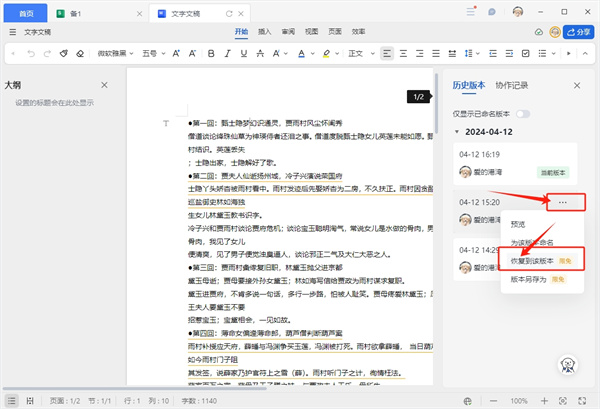
Task: Click the format painter icon
Action: 63,53
